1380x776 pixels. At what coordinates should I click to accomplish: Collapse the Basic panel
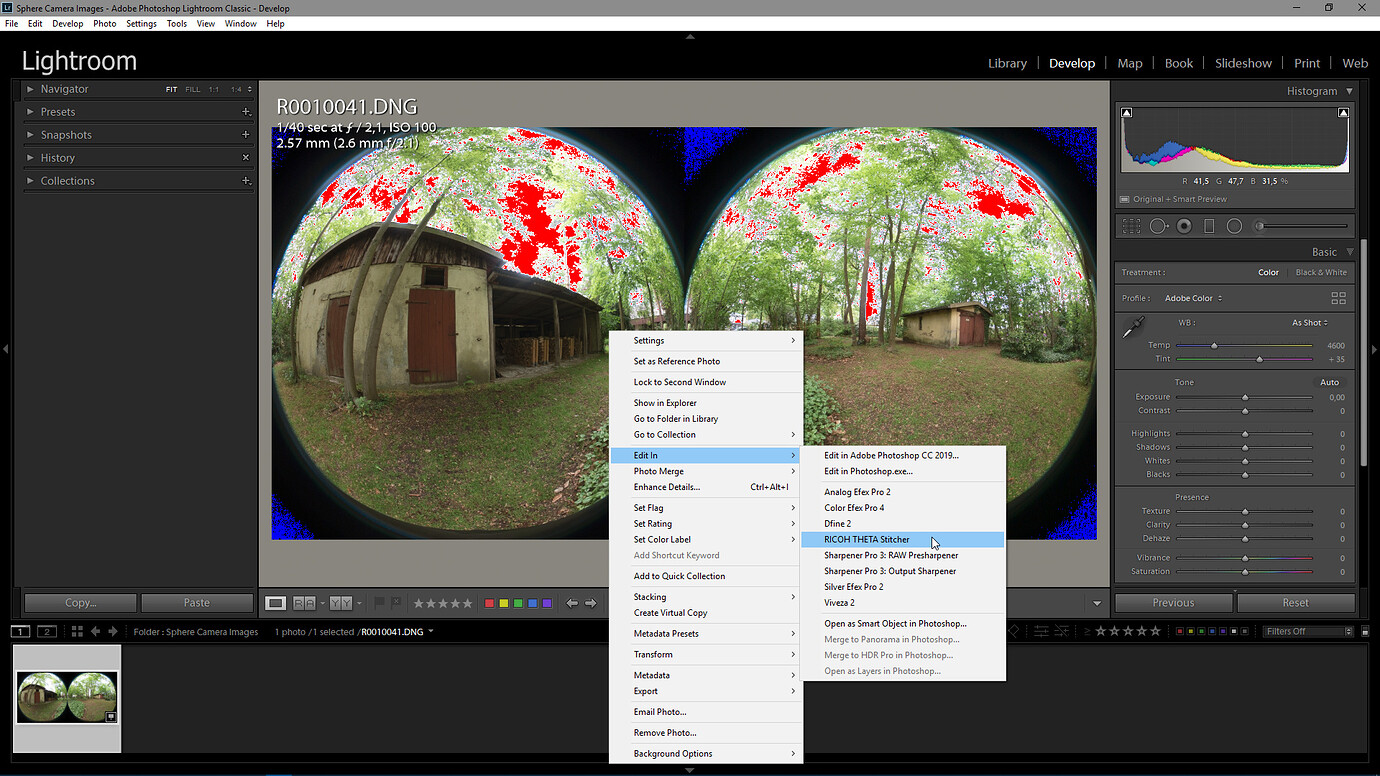click(x=1349, y=252)
